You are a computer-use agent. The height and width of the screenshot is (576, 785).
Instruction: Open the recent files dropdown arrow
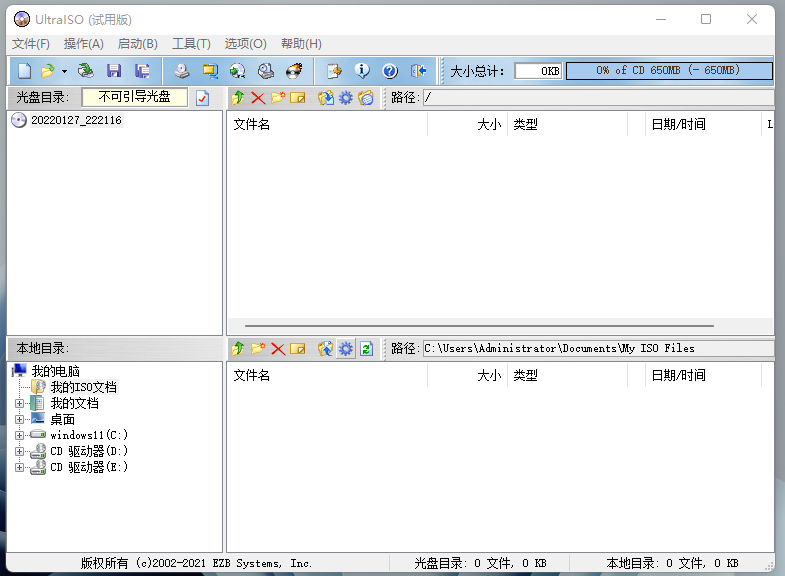[x=64, y=71]
